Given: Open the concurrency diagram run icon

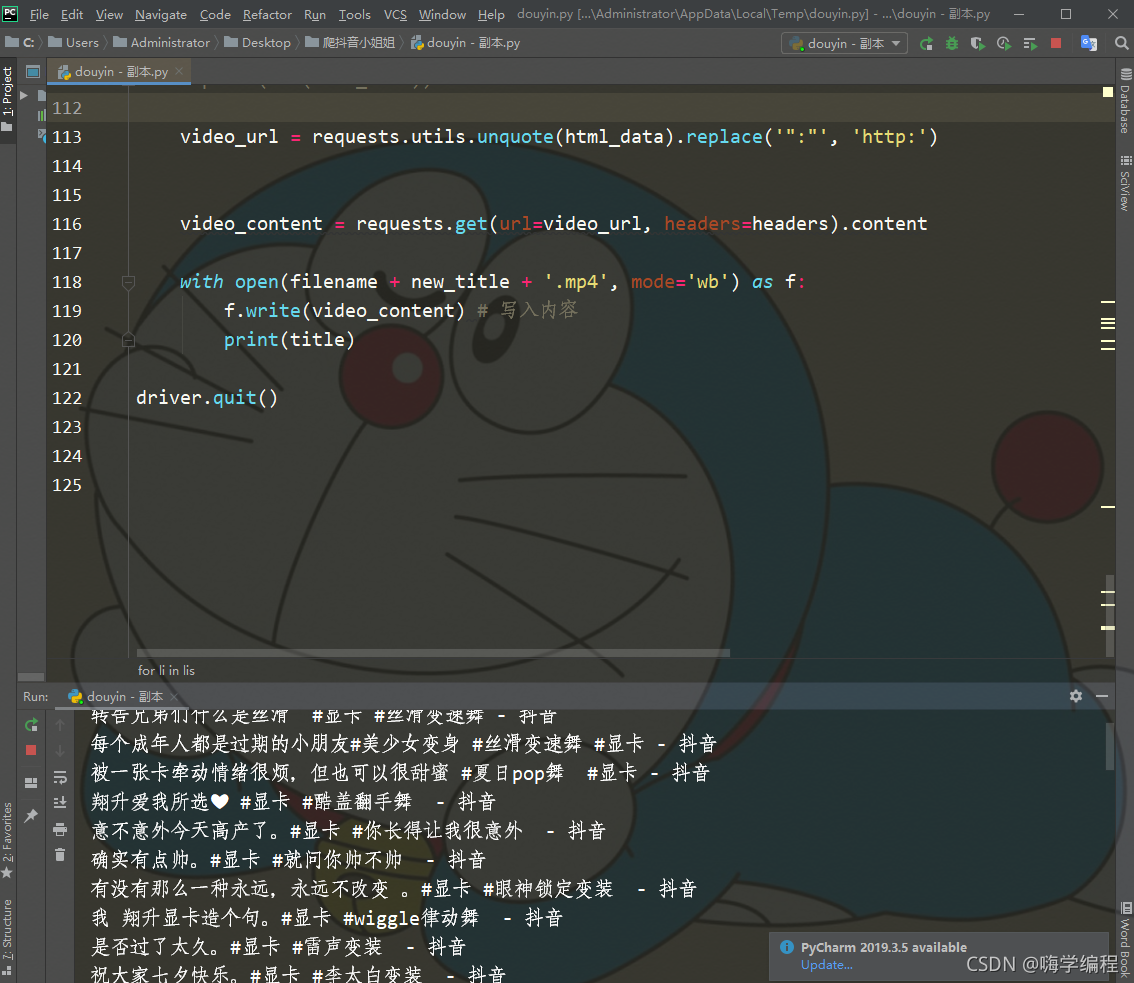Looking at the screenshot, I should (x=1030, y=43).
